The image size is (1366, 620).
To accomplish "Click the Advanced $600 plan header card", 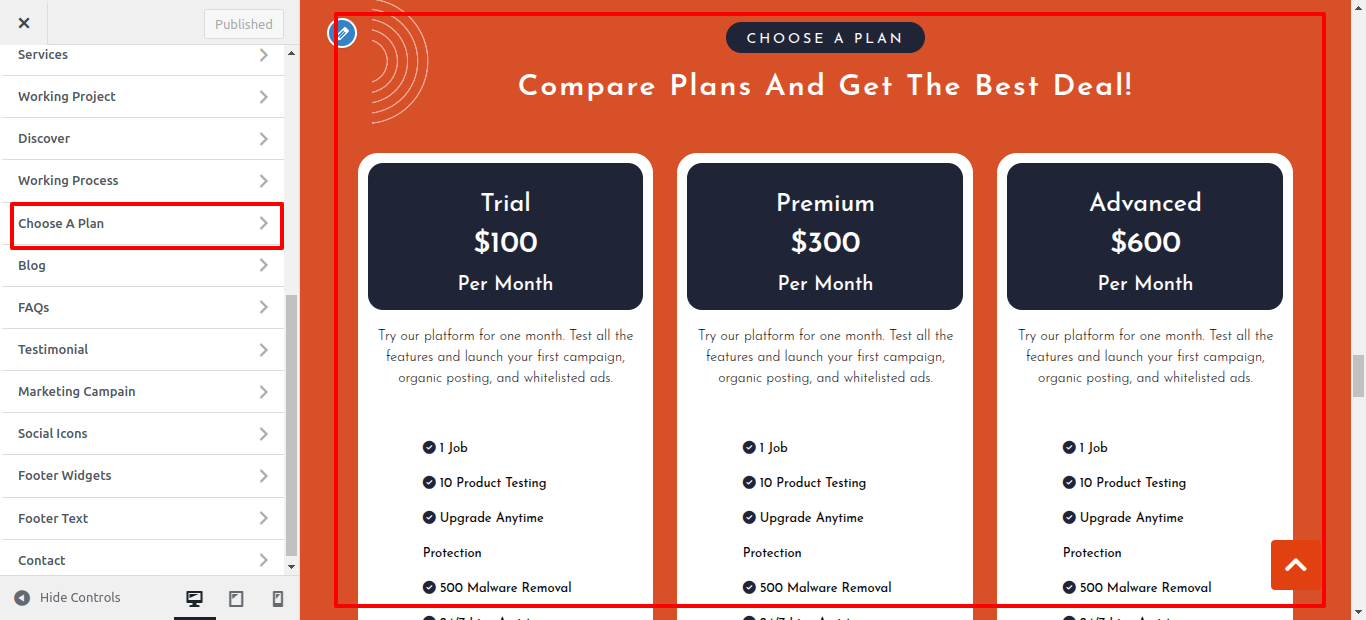I will tap(1144, 237).
